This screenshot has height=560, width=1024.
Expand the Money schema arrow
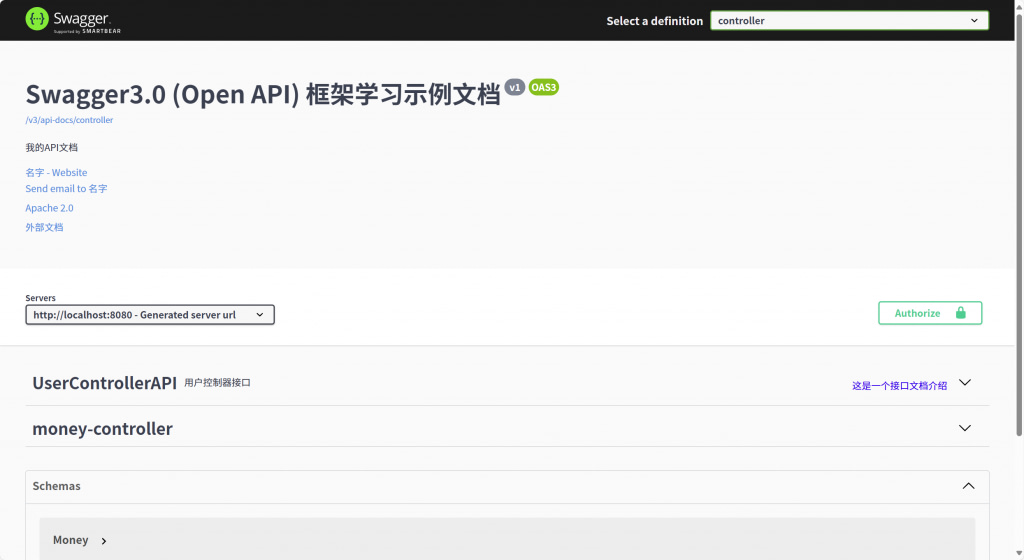(x=104, y=541)
